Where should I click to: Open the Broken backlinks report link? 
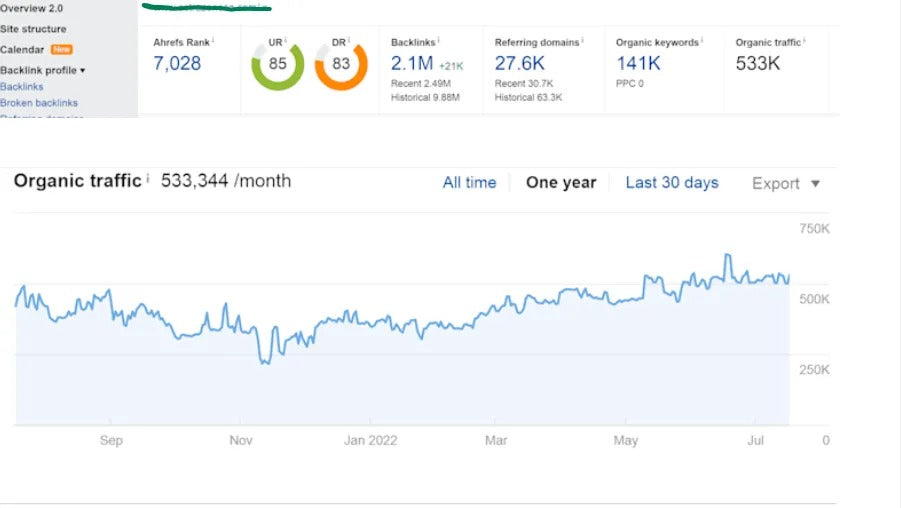[39, 103]
